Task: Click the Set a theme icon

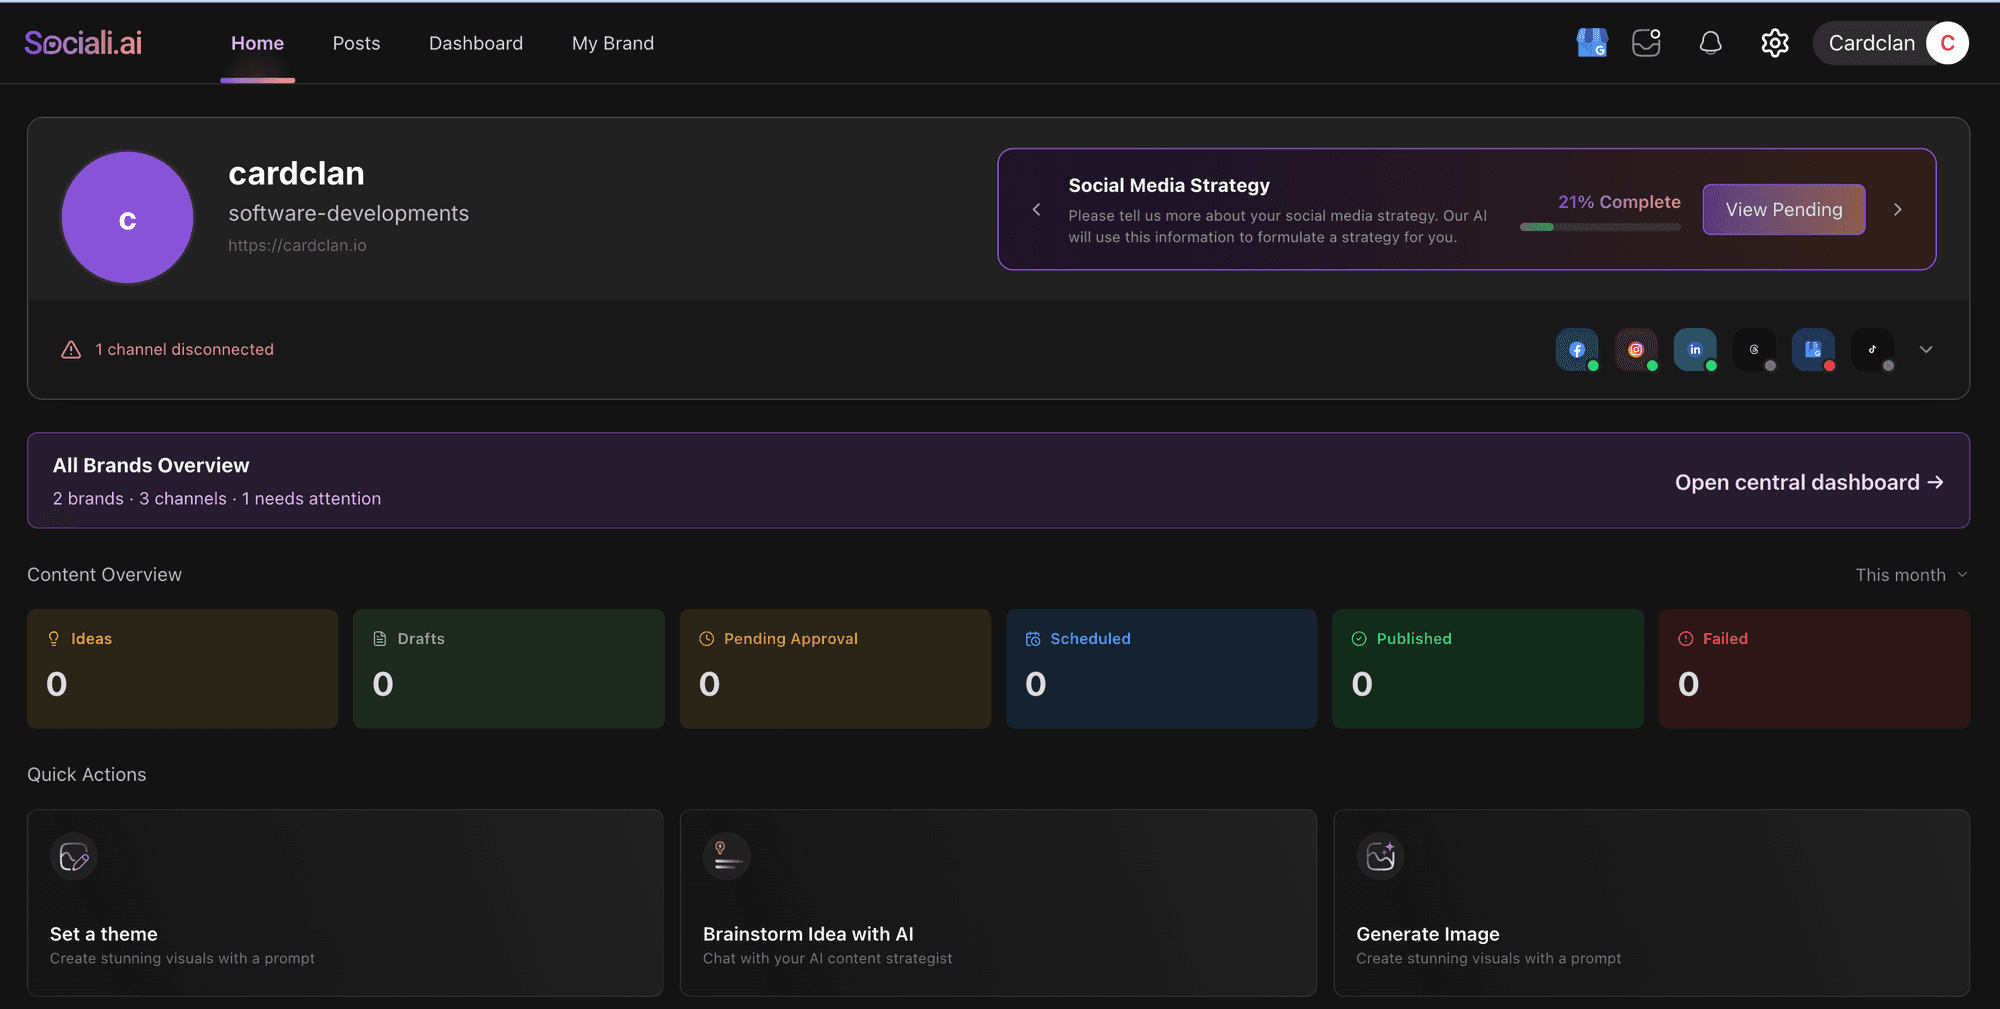Action: pyautogui.click(x=74, y=857)
